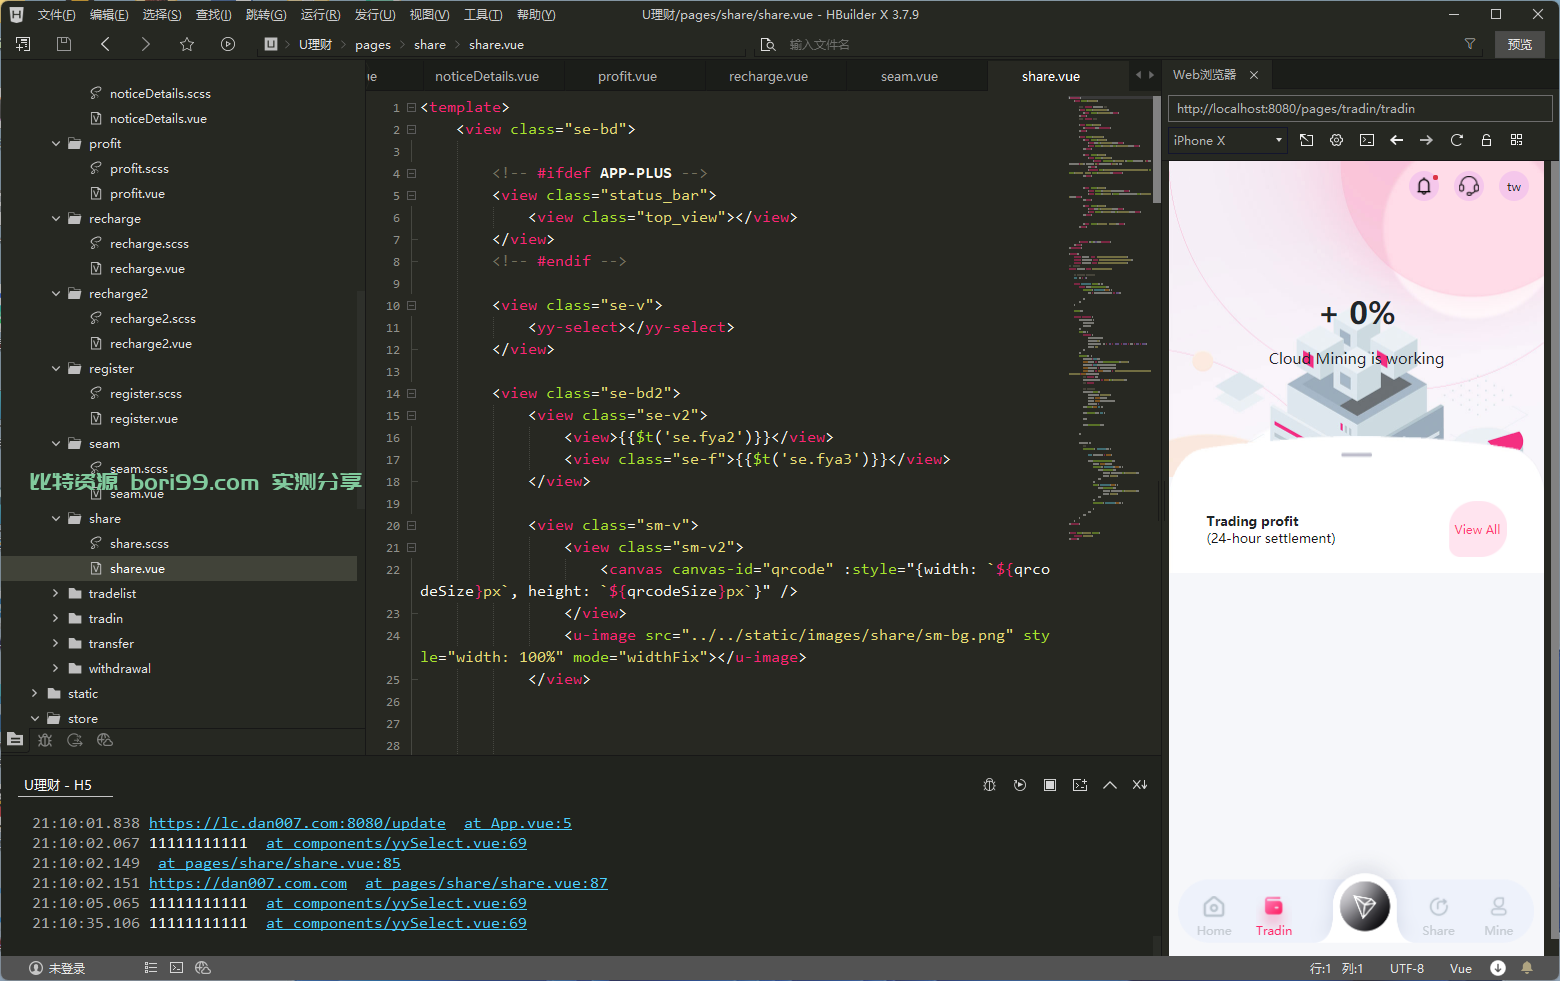
Task: Expand the transfer folder
Action: 56,644
